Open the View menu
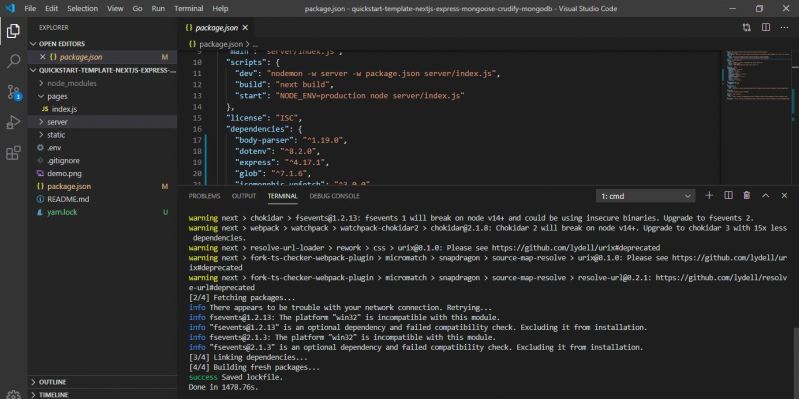This screenshot has height=399, width=799. (115, 9)
